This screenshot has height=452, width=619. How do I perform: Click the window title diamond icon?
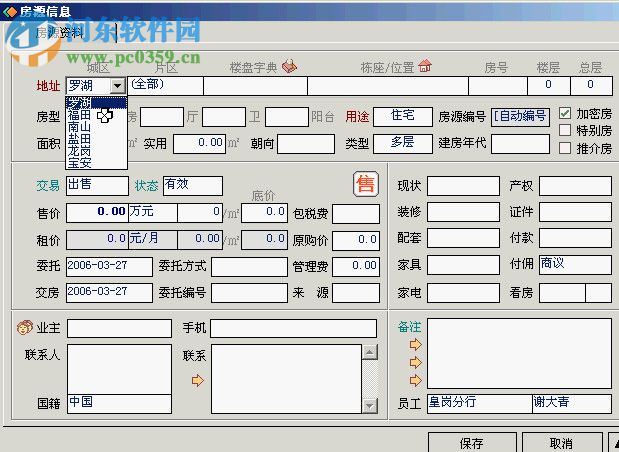point(10,12)
